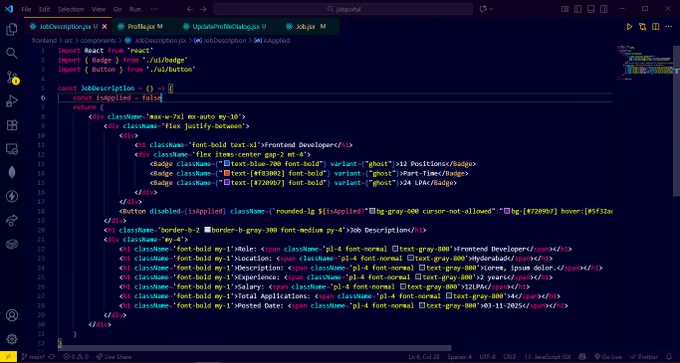This screenshot has height=363, width=680.
Task: Click the VS Code logo icon
Action: [9, 9]
